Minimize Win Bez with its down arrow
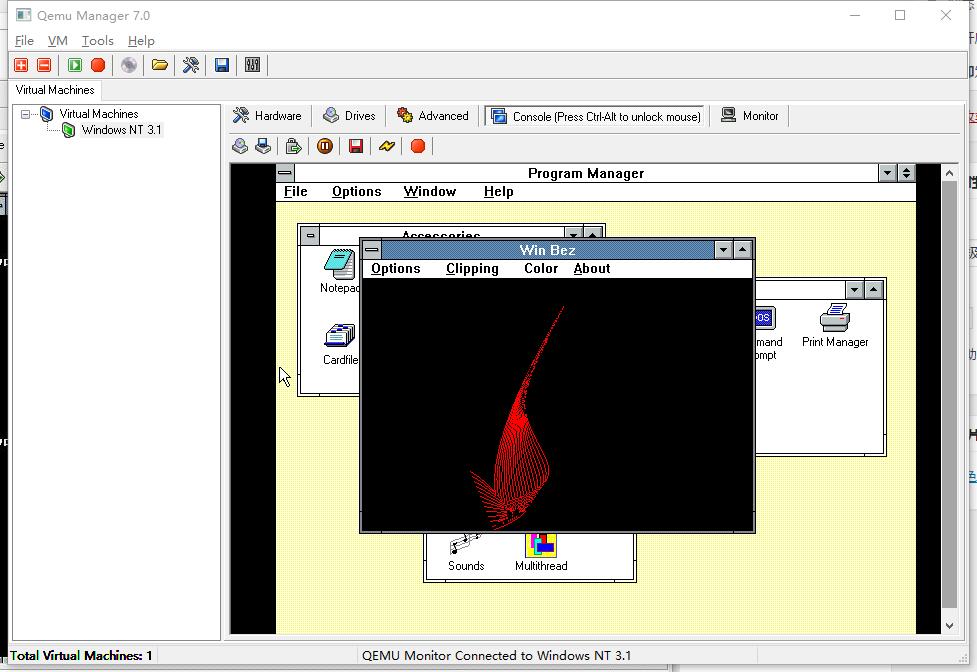This screenshot has height=672, width=977. tap(723, 250)
